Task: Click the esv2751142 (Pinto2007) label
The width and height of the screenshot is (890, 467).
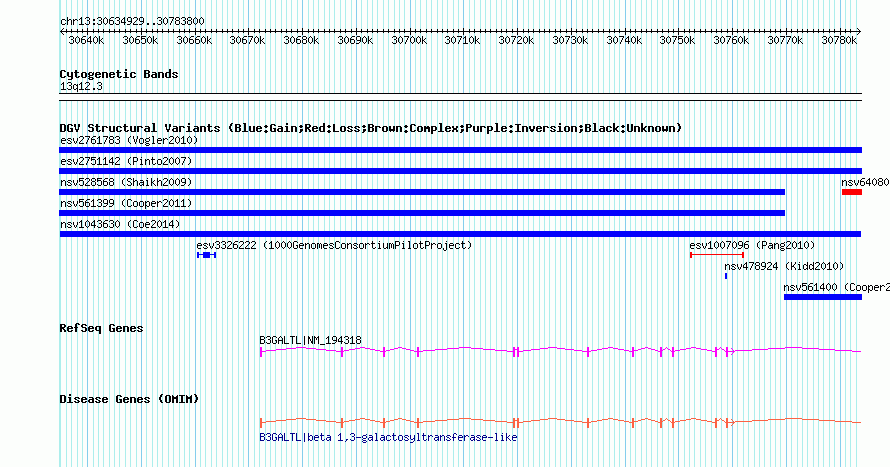Action: tap(126, 161)
